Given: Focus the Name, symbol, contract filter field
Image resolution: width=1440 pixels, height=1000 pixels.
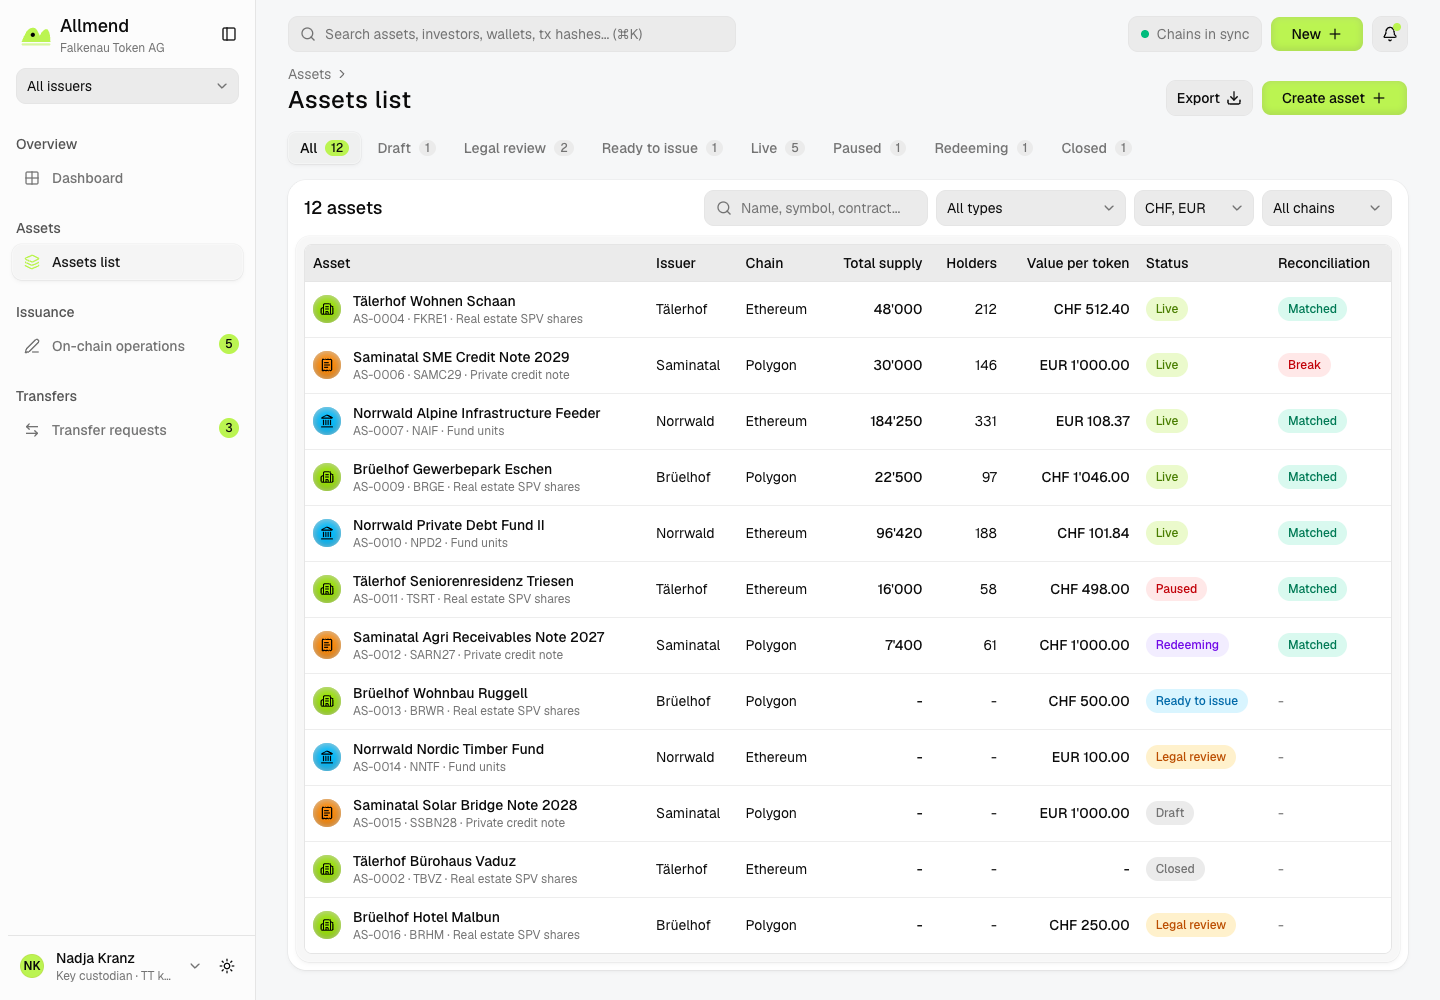Looking at the screenshot, I should click(x=816, y=208).
